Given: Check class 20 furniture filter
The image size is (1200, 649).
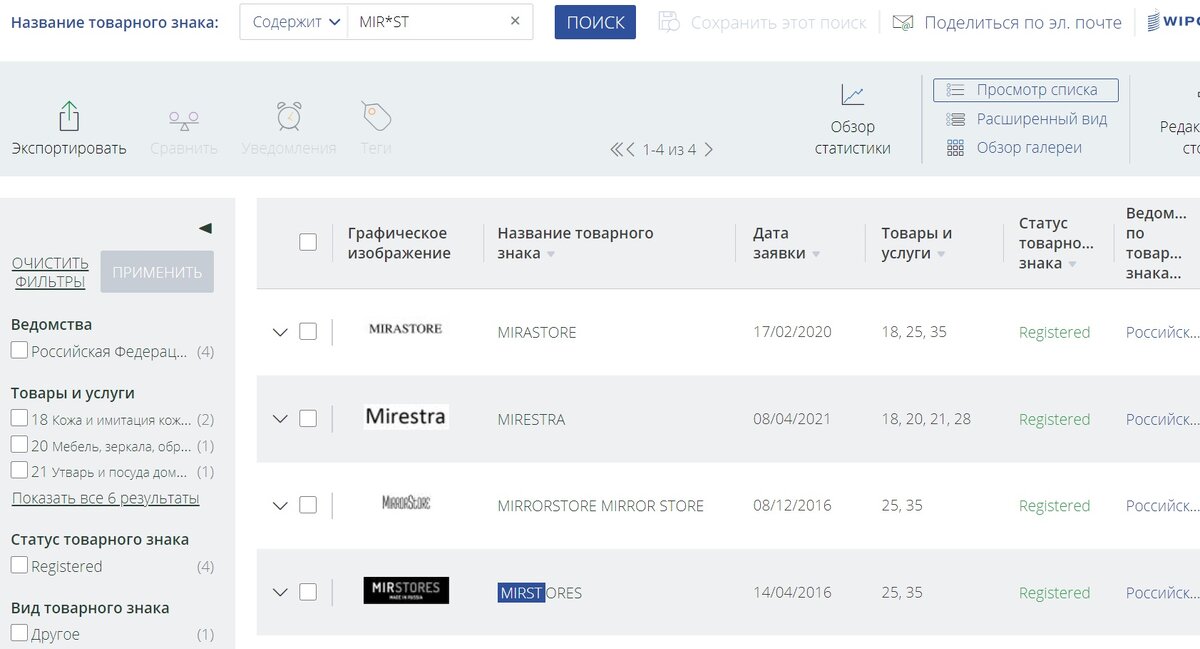Looking at the screenshot, I should click(x=19, y=445).
